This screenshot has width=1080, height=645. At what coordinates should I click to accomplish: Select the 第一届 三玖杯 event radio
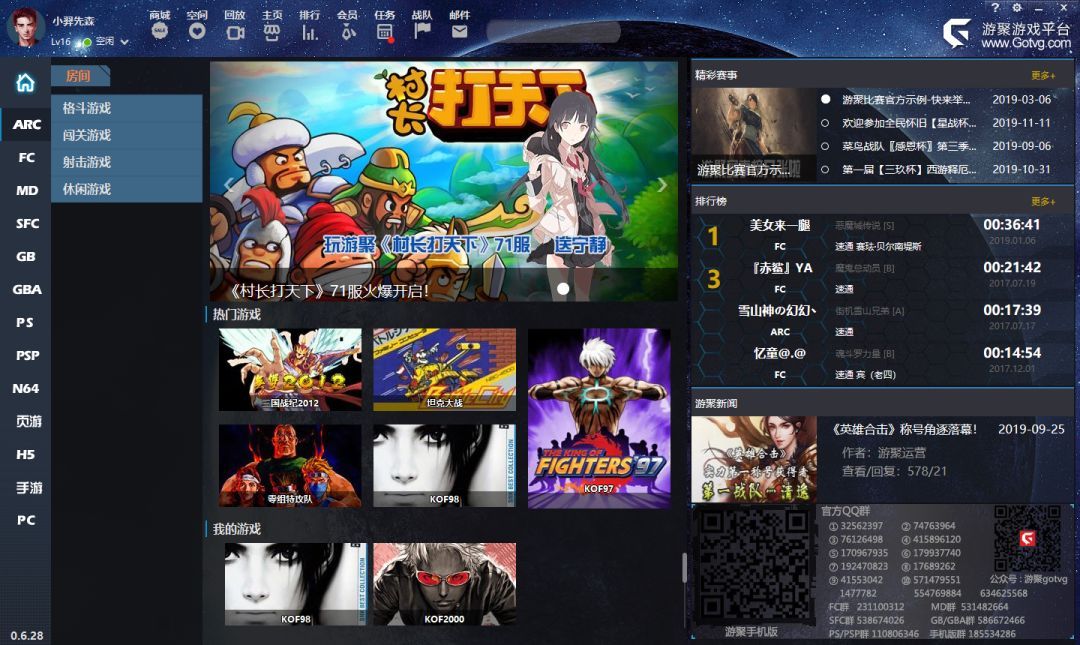[x=825, y=169]
